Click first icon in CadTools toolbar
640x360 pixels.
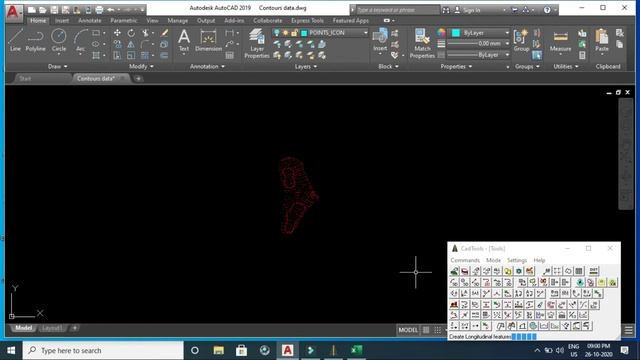454,271
